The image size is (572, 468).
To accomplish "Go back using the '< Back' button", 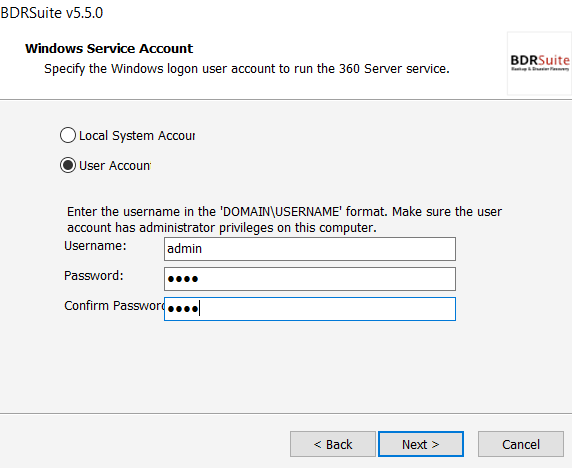I will (333, 444).
